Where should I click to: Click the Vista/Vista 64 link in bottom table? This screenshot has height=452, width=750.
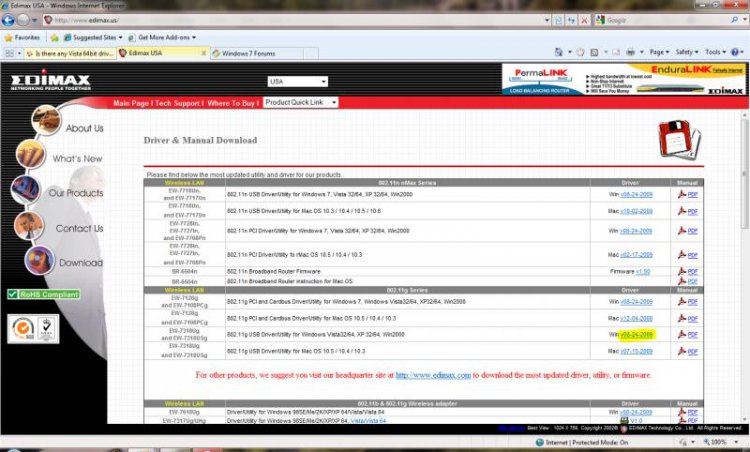(368, 421)
